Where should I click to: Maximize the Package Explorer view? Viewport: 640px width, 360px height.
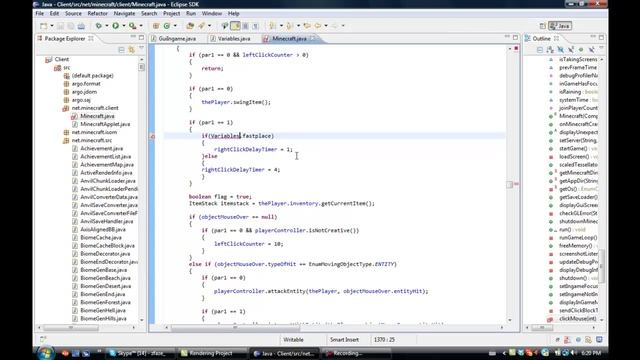tap(141, 38)
